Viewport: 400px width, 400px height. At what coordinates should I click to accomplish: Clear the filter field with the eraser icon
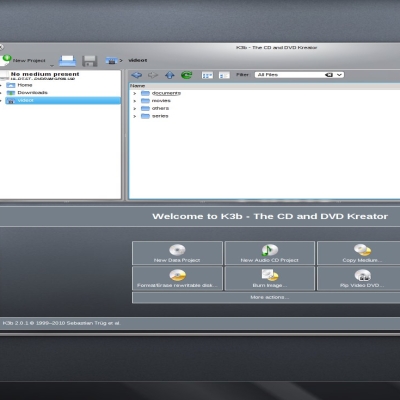point(329,75)
